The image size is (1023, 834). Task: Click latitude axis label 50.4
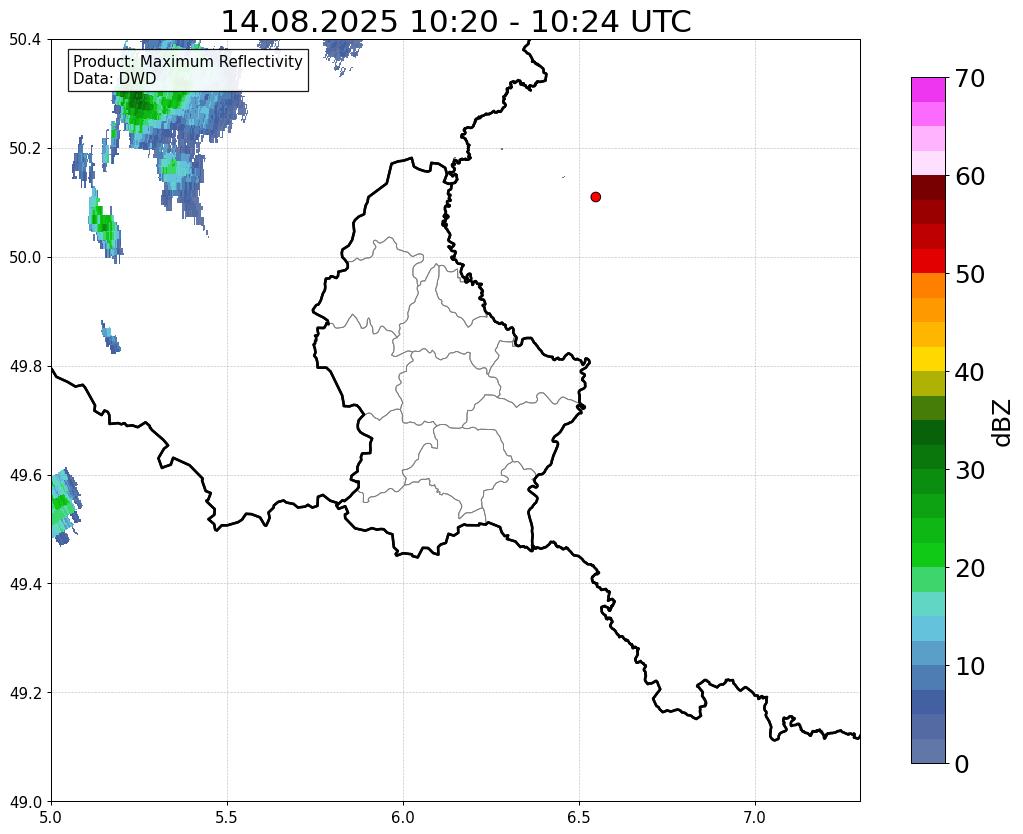pos(25,40)
